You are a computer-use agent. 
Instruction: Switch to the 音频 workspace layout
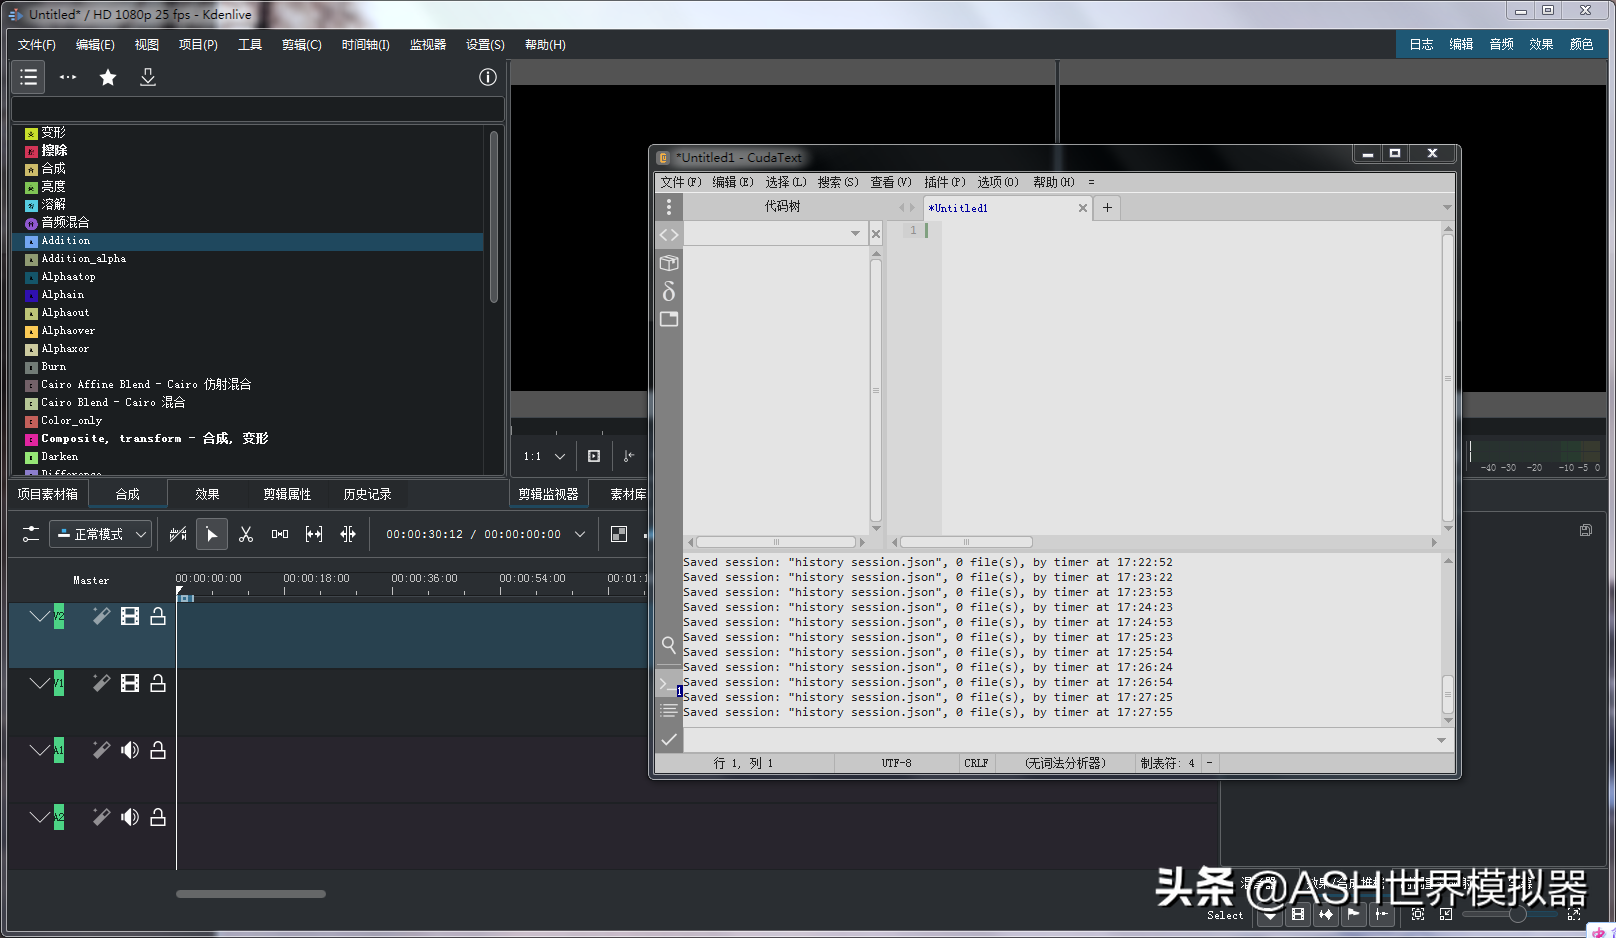(x=1501, y=45)
